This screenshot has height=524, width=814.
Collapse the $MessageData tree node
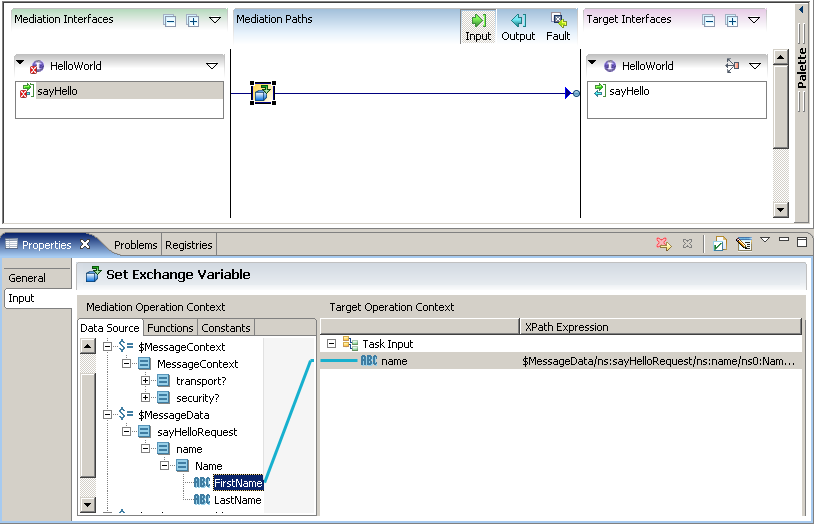(107, 414)
